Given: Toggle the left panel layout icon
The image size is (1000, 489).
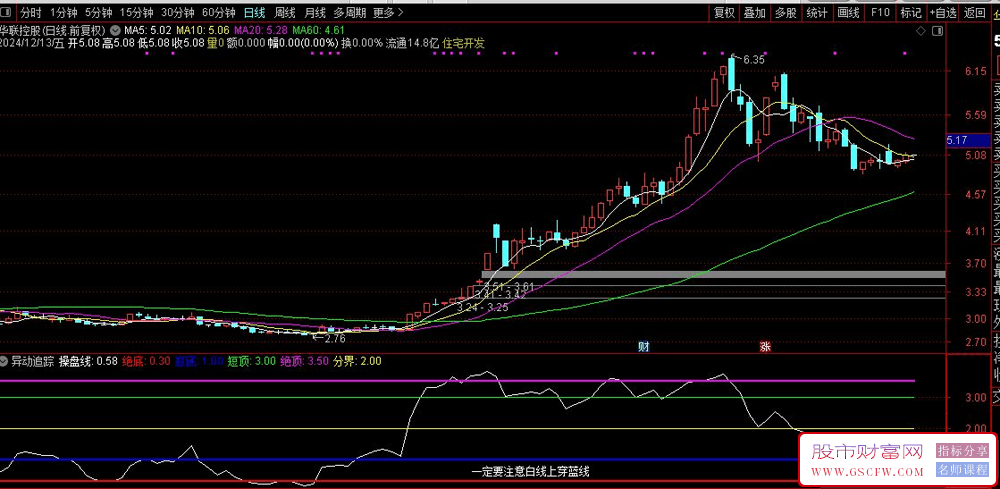Looking at the screenshot, I should pyautogui.click(x=8, y=12).
